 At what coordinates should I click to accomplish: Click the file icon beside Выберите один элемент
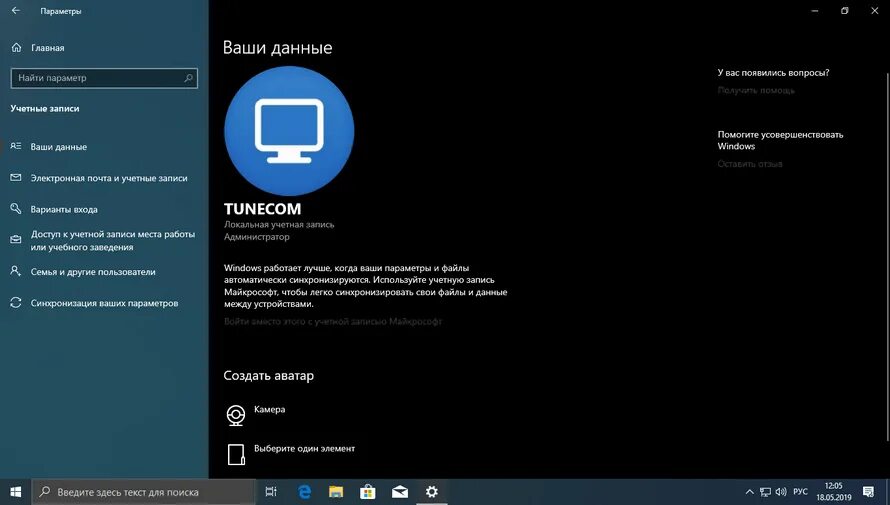click(x=236, y=454)
